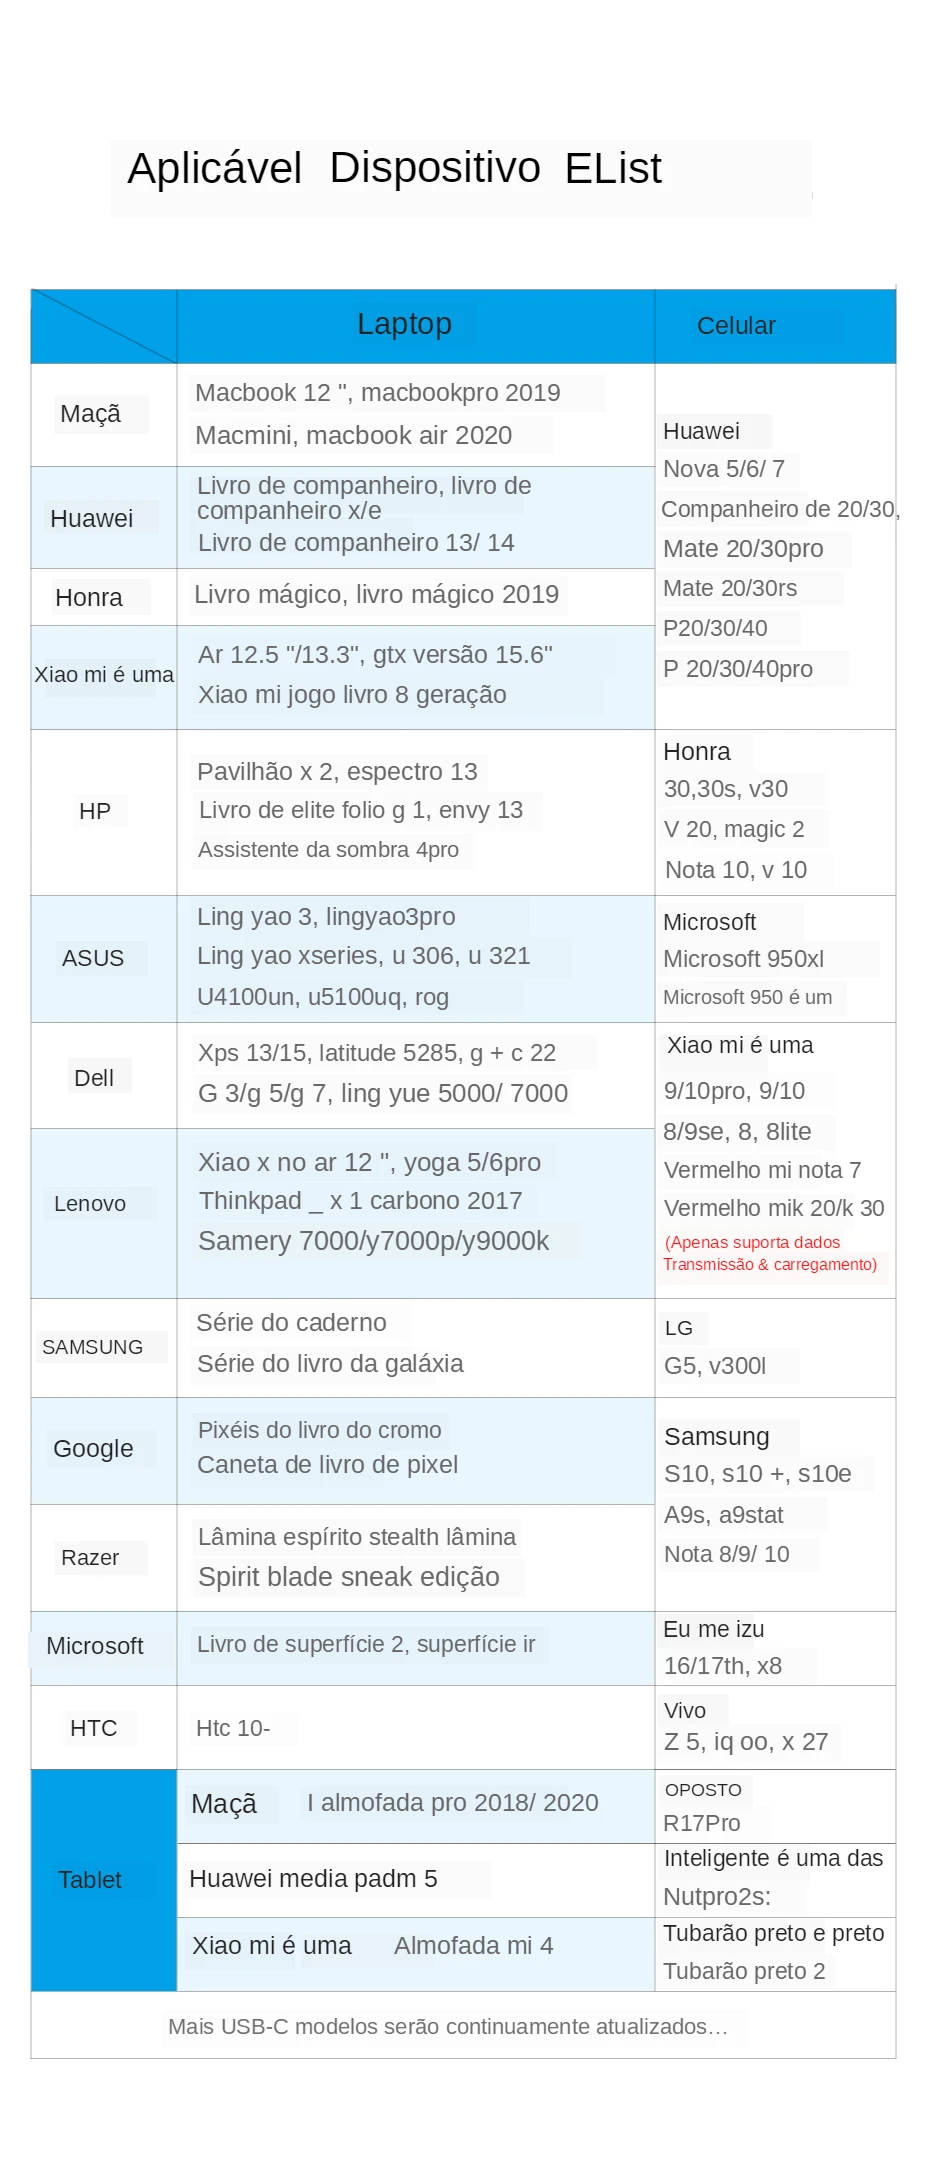Select the Lenovo brand cell
Image resolution: width=929 pixels, height=2162 pixels.
(104, 1213)
